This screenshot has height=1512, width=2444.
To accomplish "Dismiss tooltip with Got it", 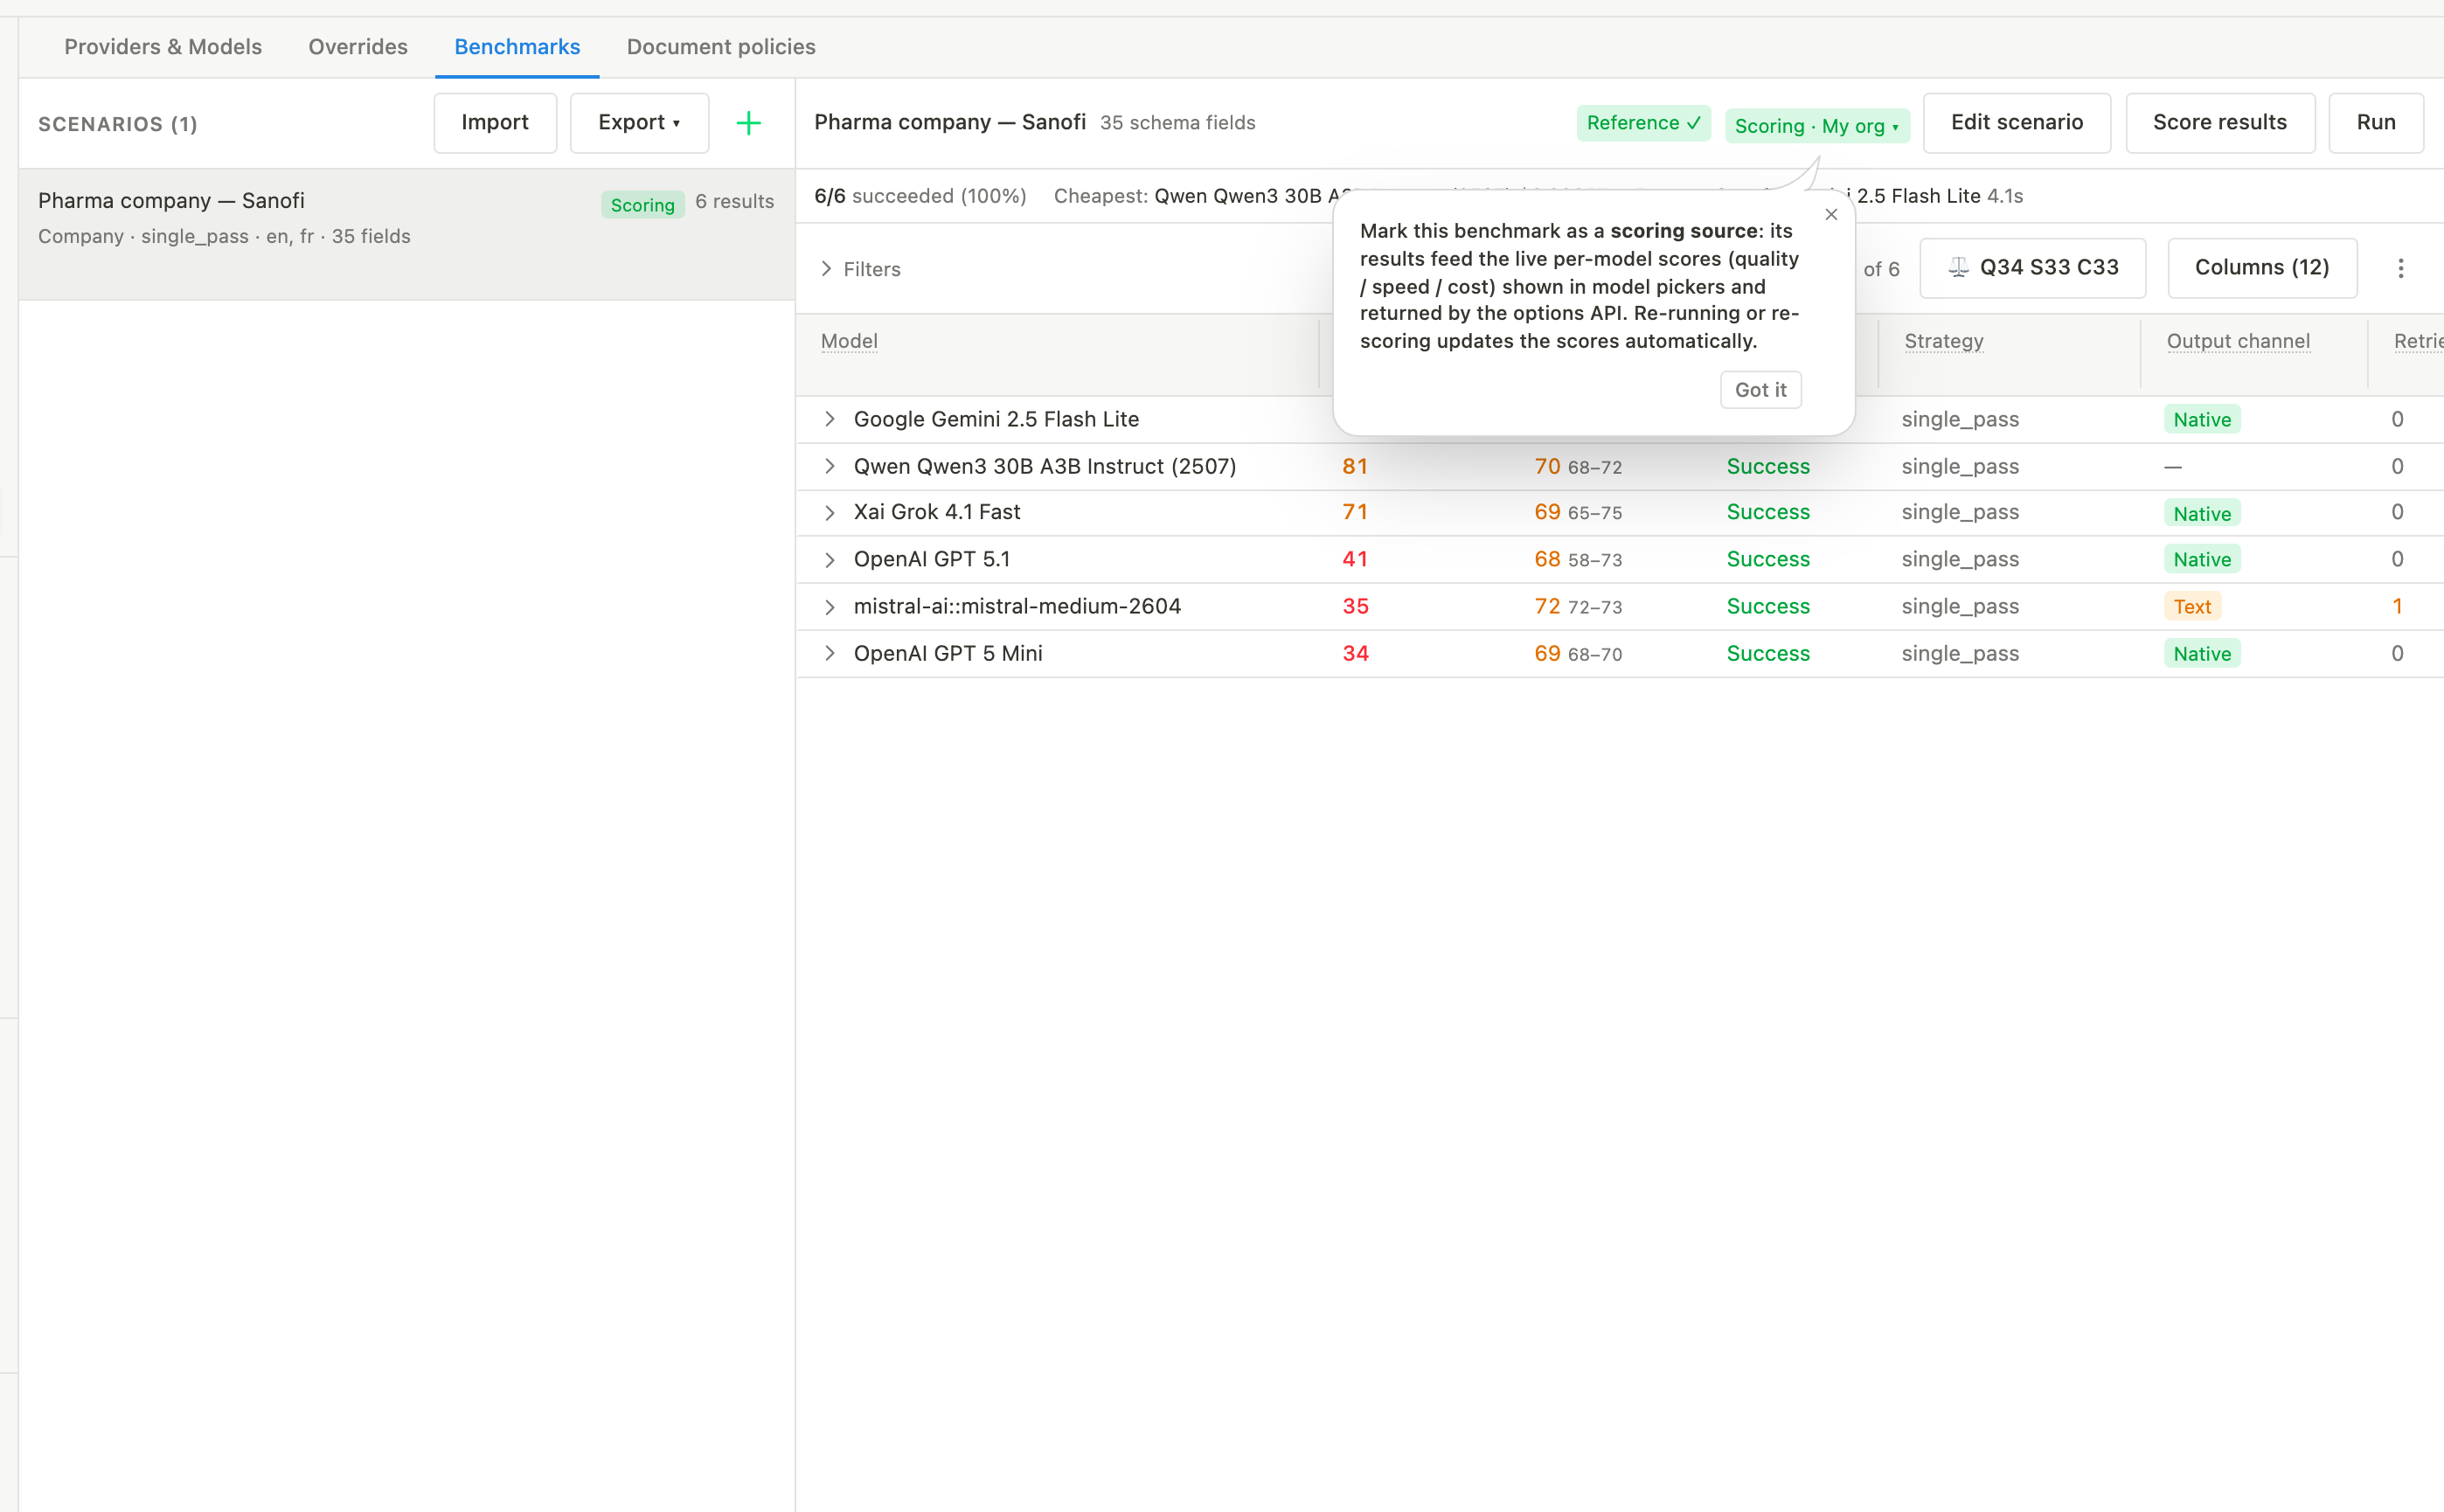I will (x=1760, y=390).
